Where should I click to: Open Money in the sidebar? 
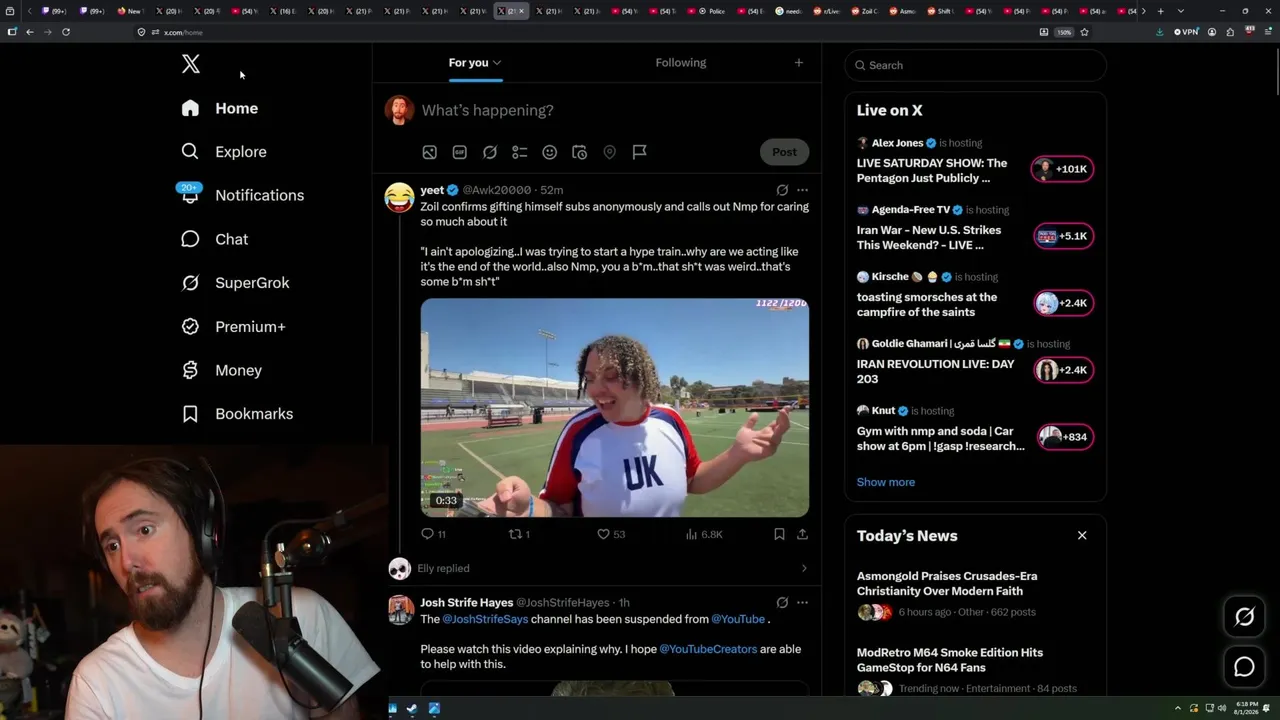pyautogui.click(x=221, y=370)
